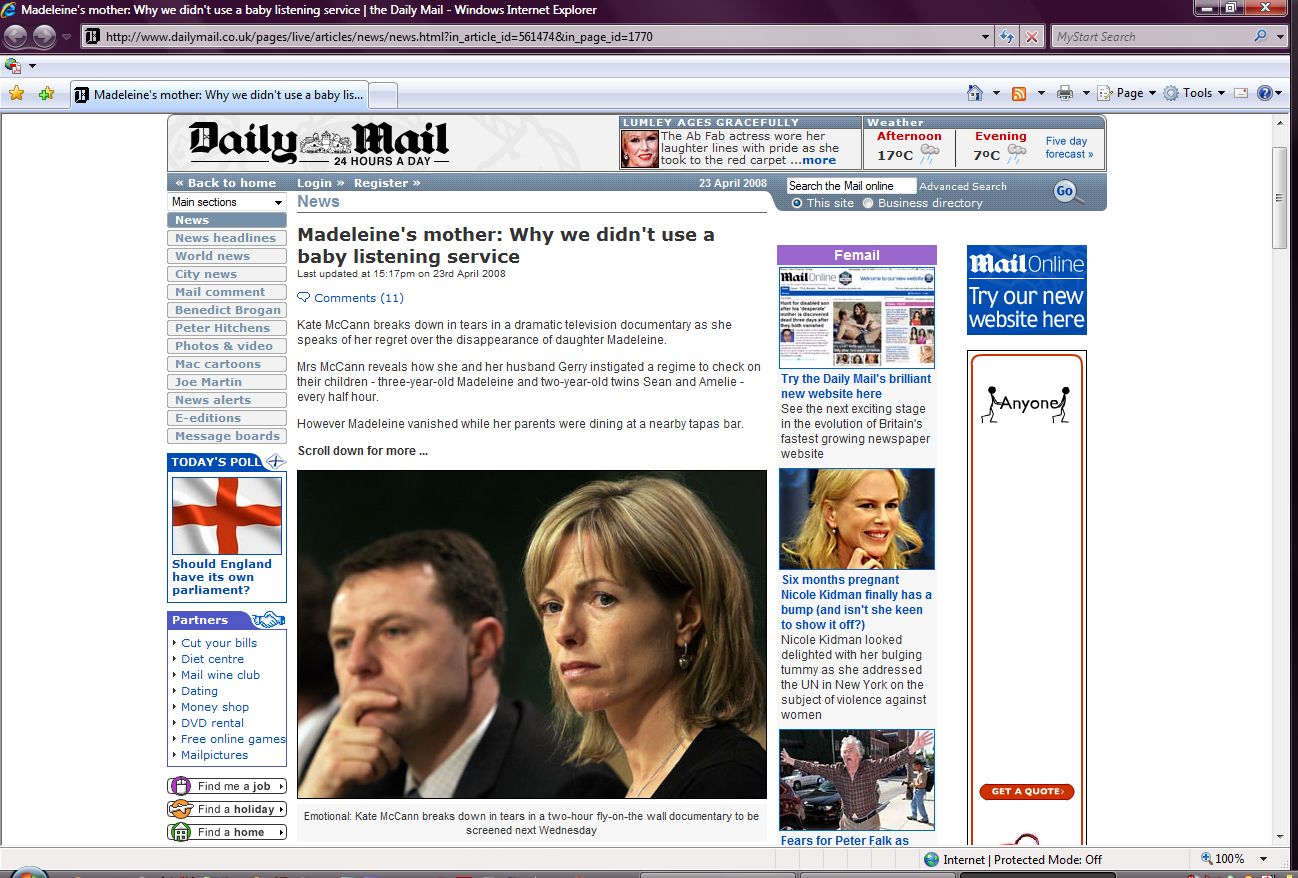The width and height of the screenshot is (1298, 878).
Task: Click the RSS feeds icon
Action: tap(1019, 93)
